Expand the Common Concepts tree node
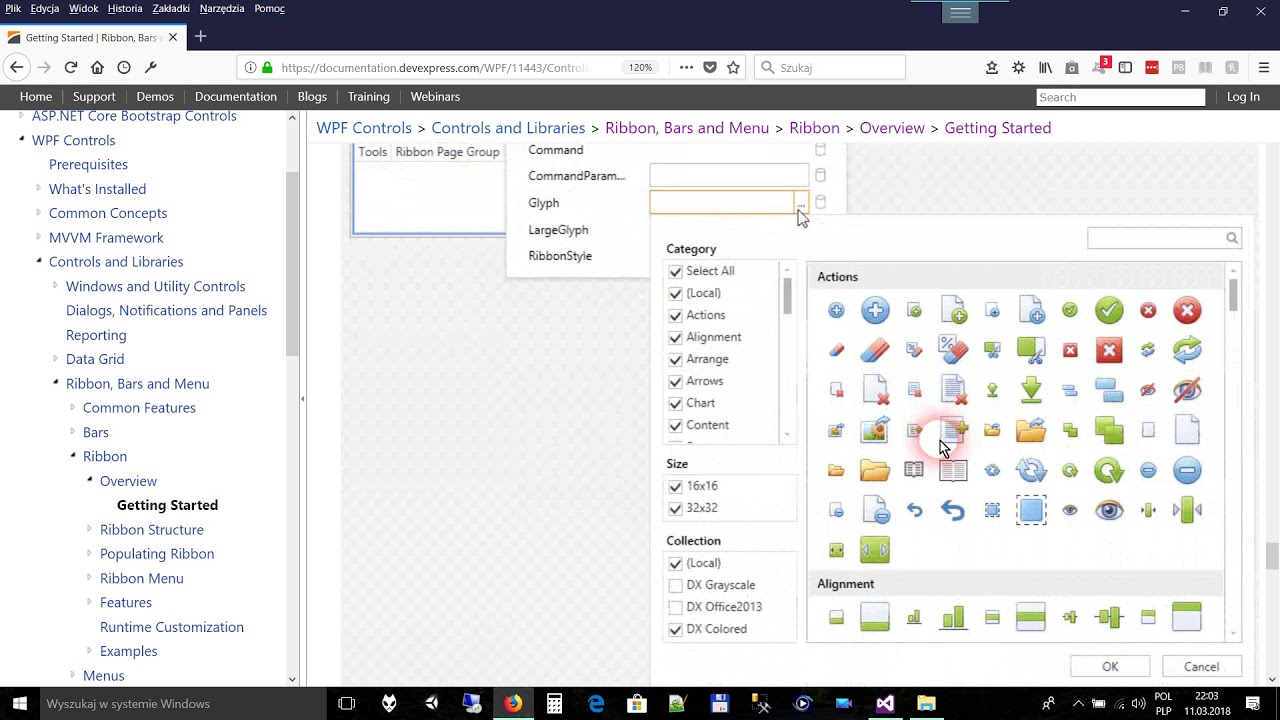Viewport: 1280px width, 720px height. (39, 212)
